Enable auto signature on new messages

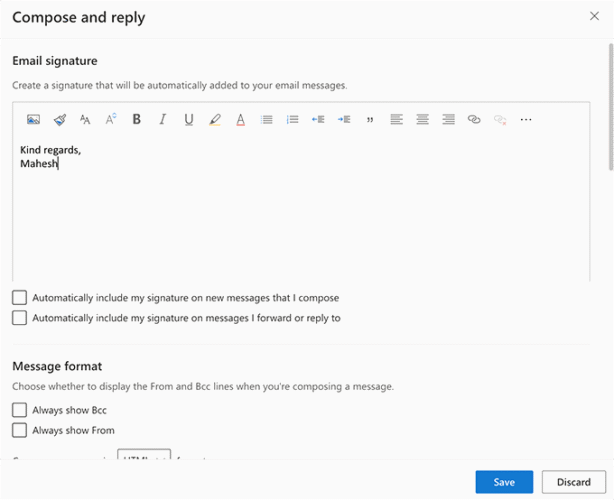click(x=20, y=298)
